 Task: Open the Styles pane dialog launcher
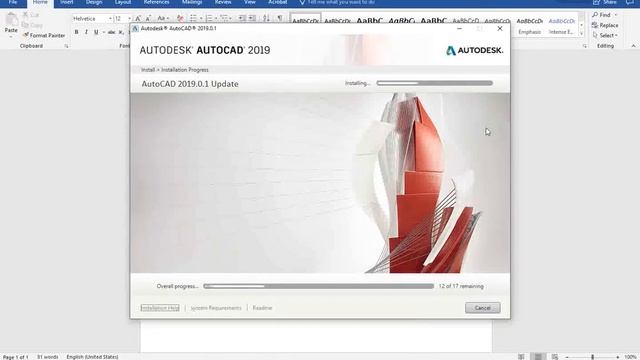click(x=584, y=46)
